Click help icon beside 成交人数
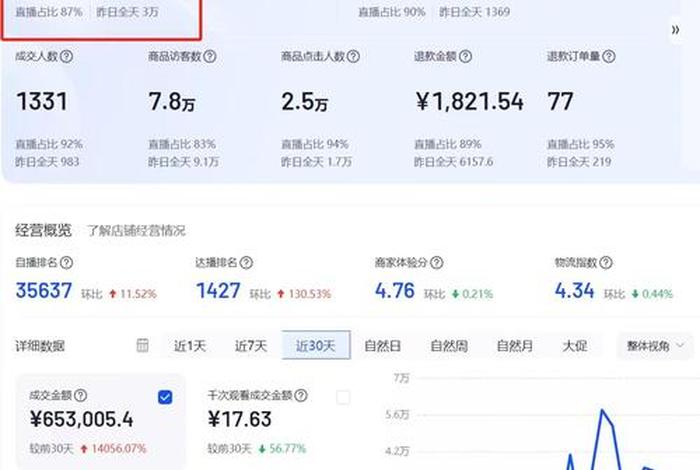 point(67,56)
